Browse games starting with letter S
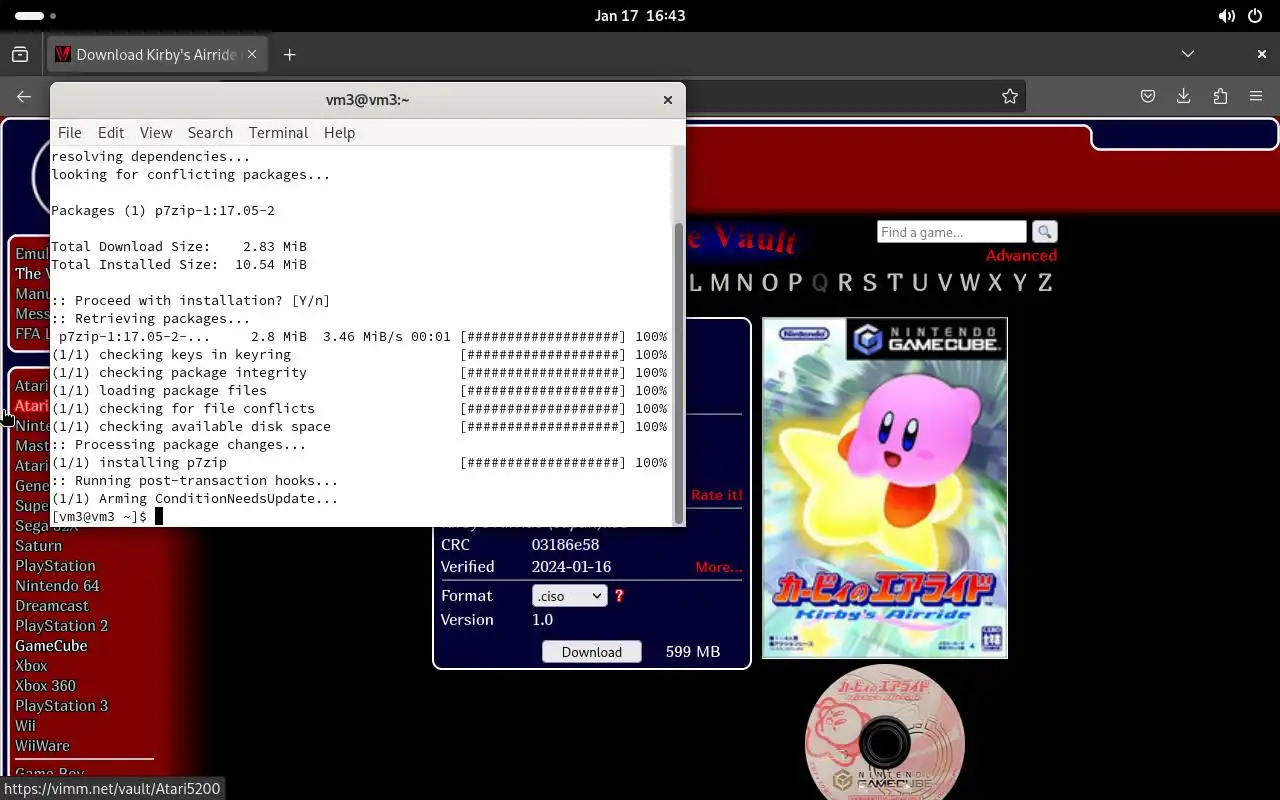This screenshot has height=800, width=1280. point(869,282)
